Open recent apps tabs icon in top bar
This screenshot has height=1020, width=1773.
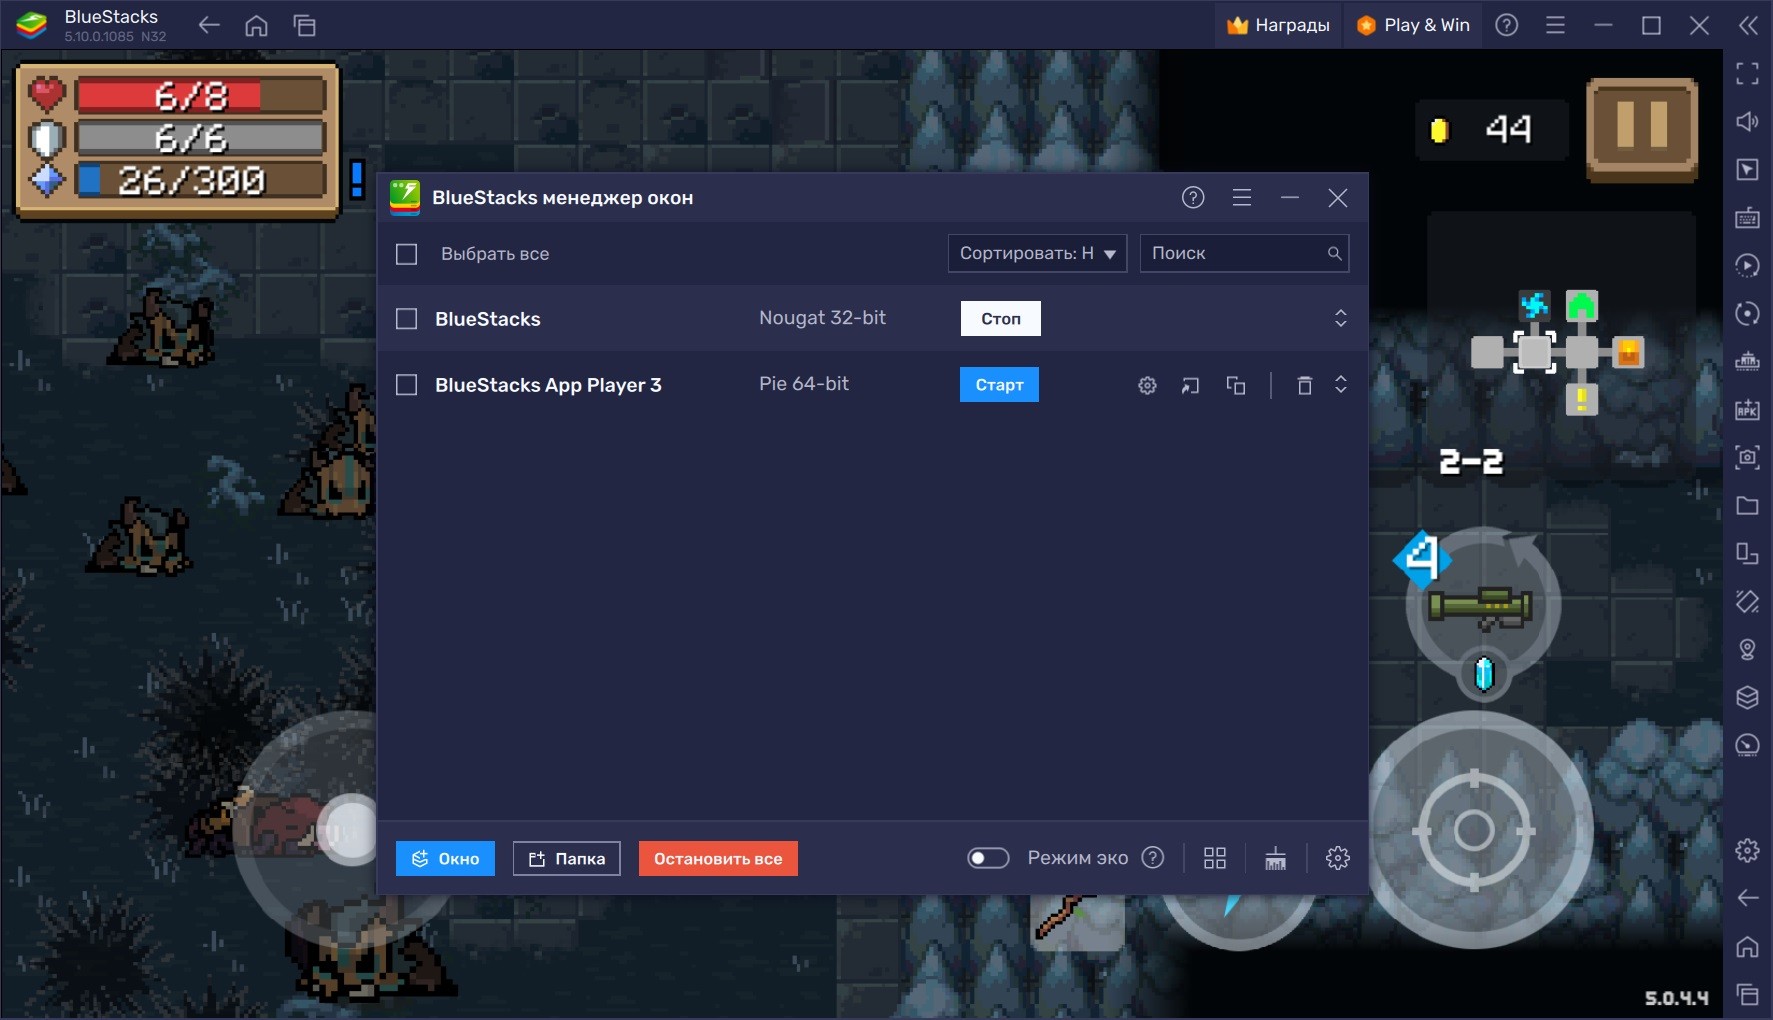click(305, 25)
